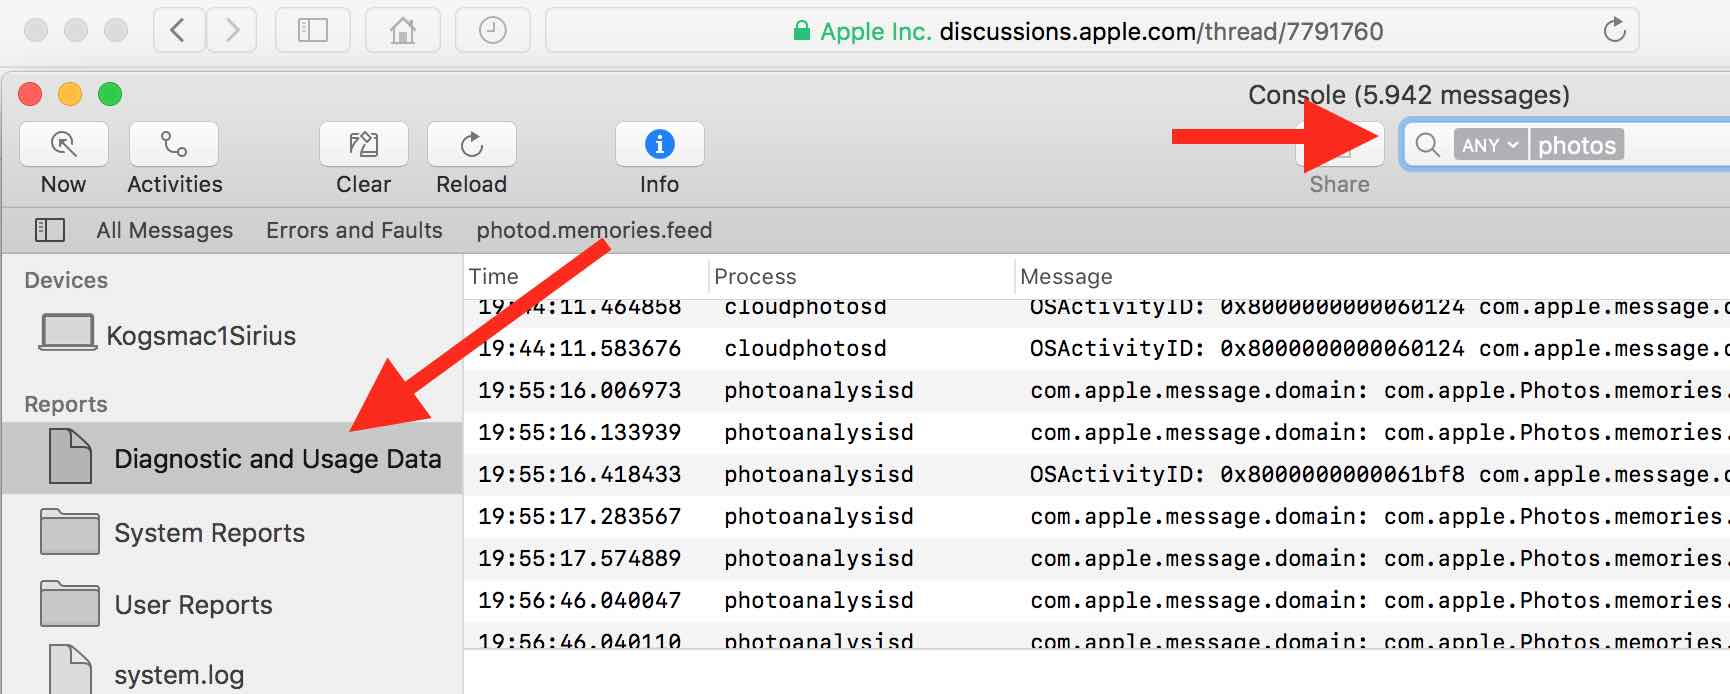Open the ANY search filter dropdown
The image size is (1730, 694).
pyautogui.click(x=1489, y=145)
